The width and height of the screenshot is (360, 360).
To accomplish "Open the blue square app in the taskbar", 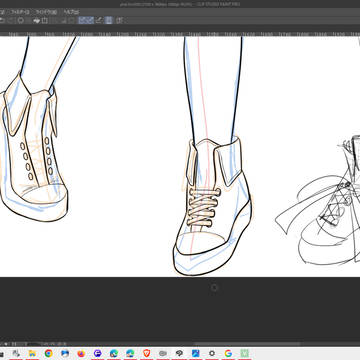I will click(196, 353).
